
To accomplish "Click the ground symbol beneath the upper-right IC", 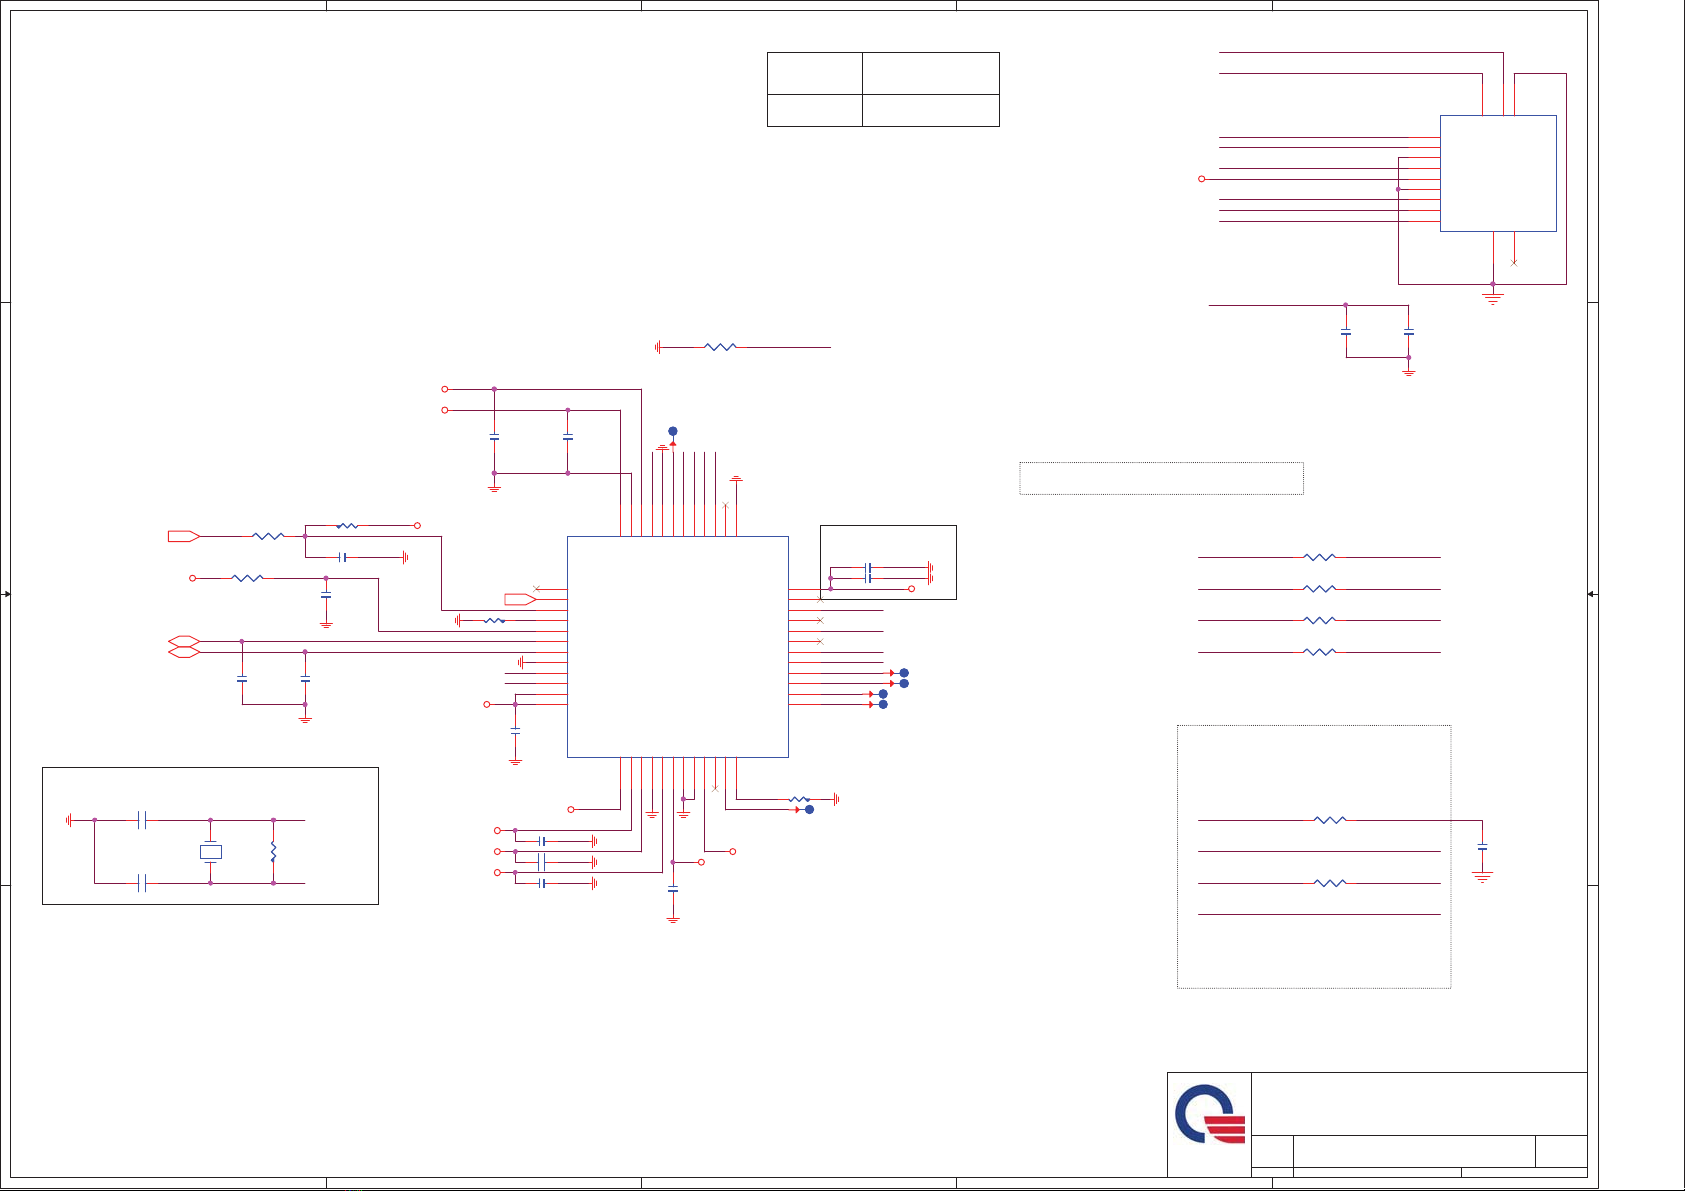I will [1493, 298].
